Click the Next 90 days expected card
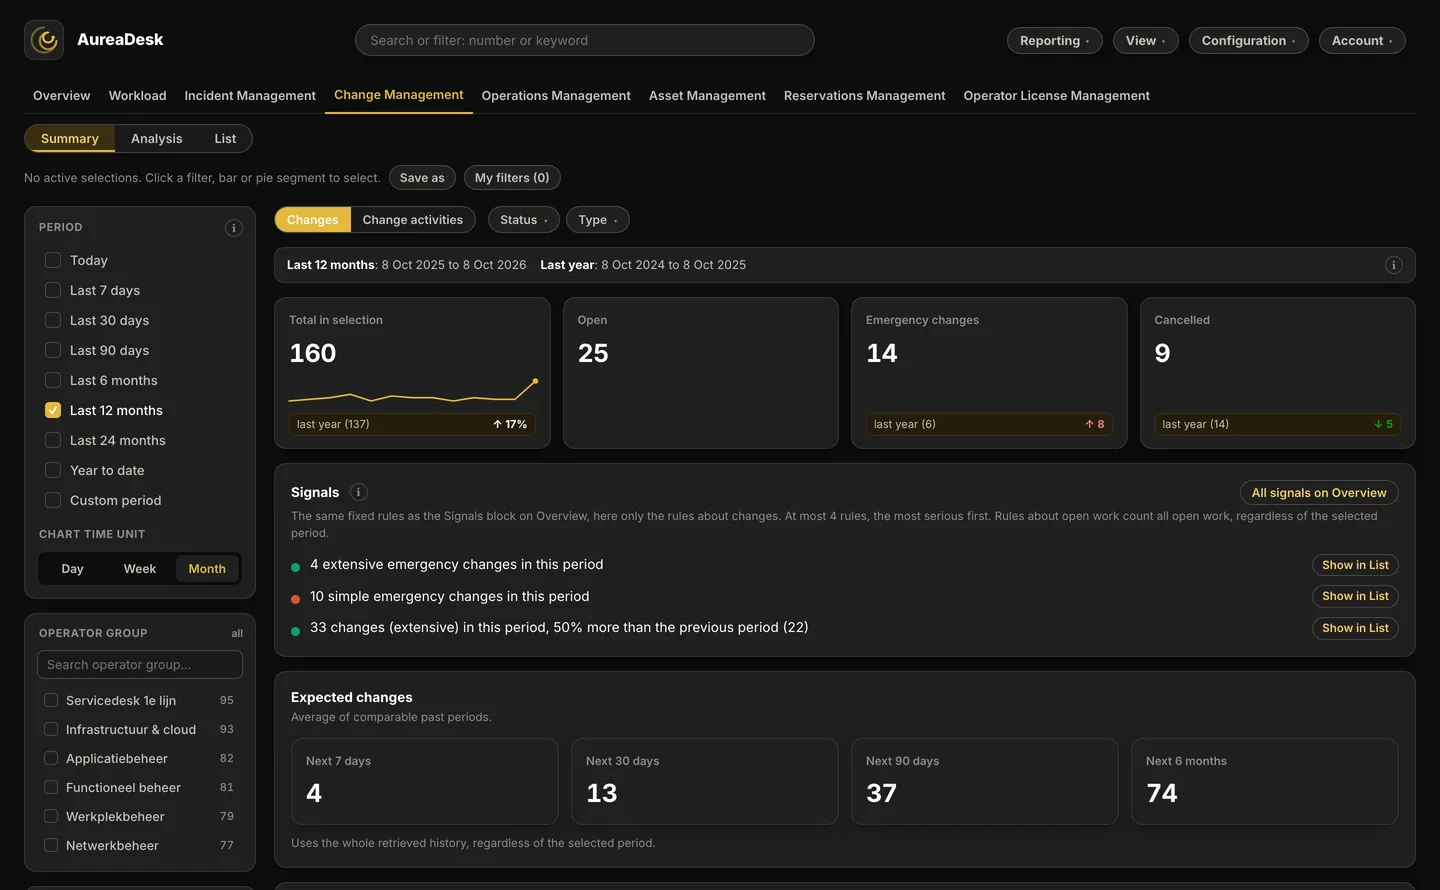The height and width of the screenshot is (890, 1440). click(984, 781)
